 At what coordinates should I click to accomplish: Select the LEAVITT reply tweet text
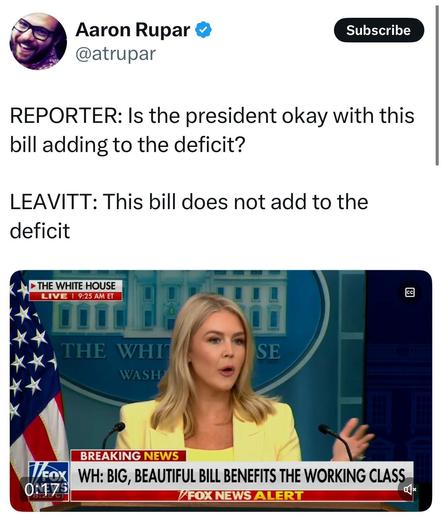pyautogui.click(x=189, y=216)
